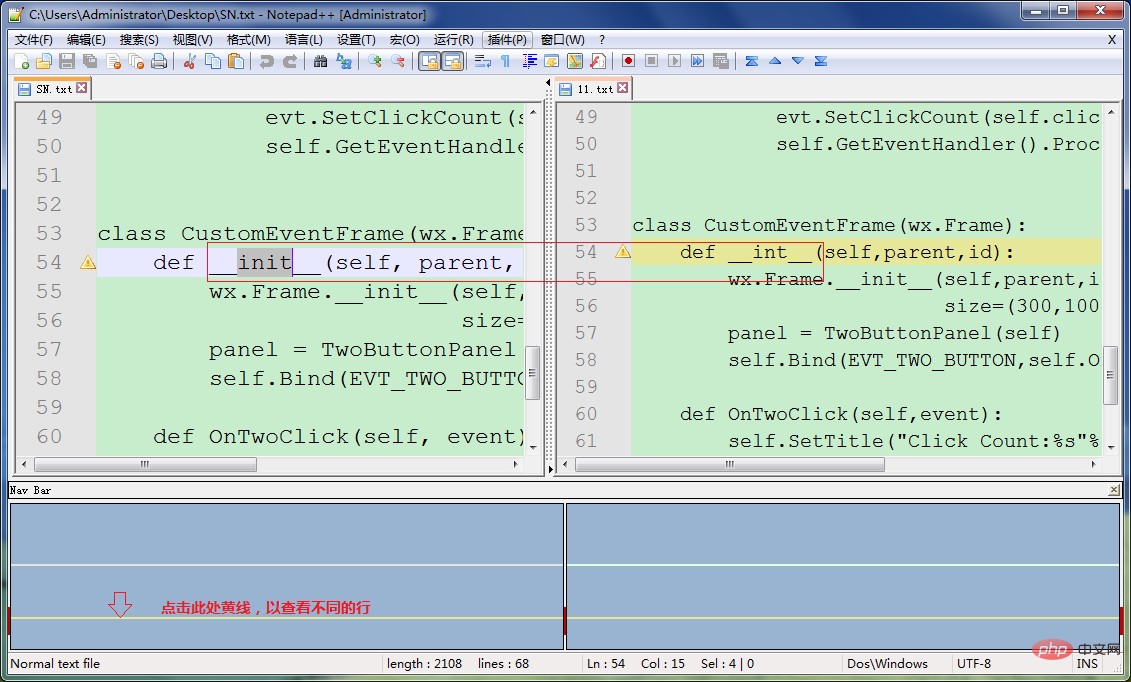Open the 文件(F) file menu

click(34, 40)
